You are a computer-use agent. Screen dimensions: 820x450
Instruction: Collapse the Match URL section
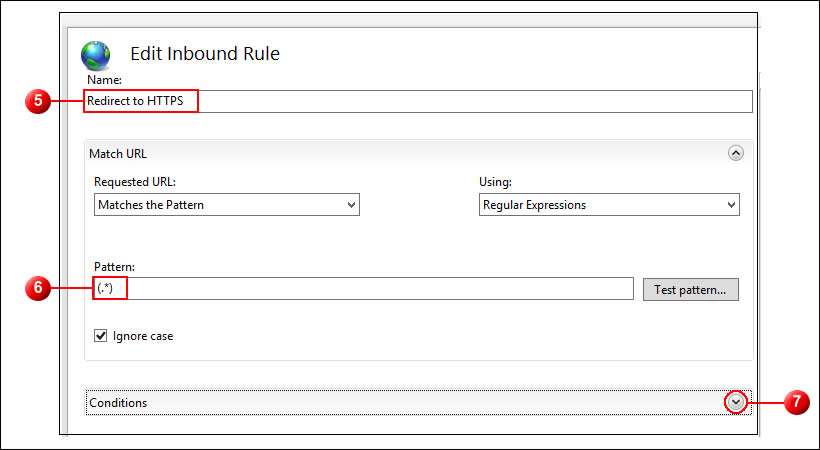pyautogui.click(x=736, y=153)
